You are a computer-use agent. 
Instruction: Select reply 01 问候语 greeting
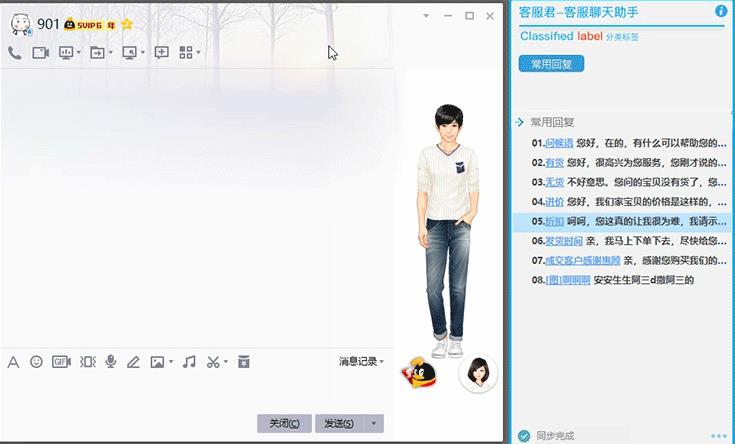coord(629,143)
